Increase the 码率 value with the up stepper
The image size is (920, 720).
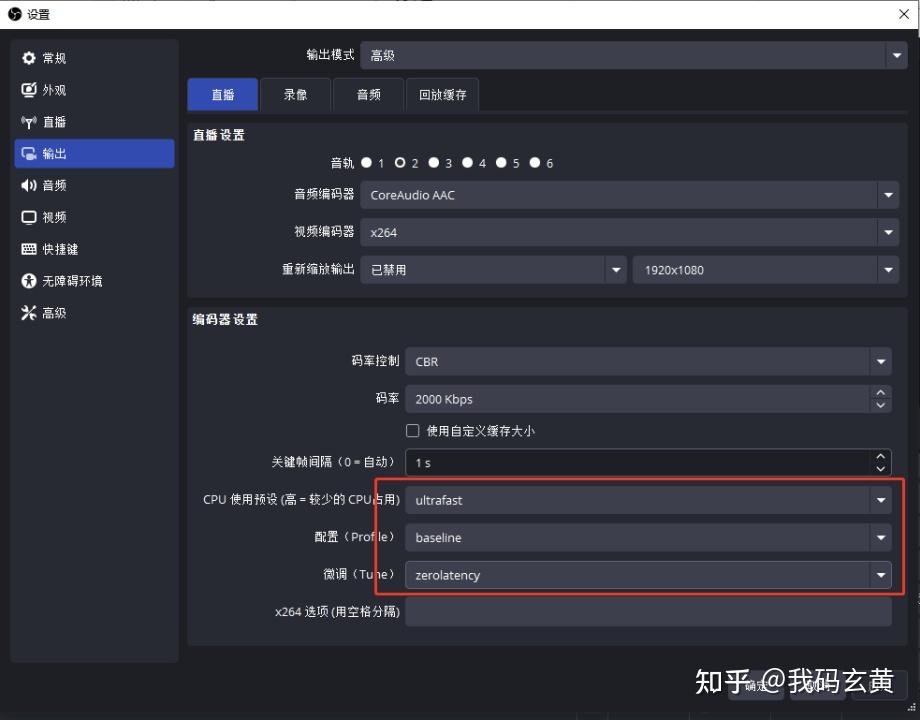pyautogui.click(x=879, y=392)
